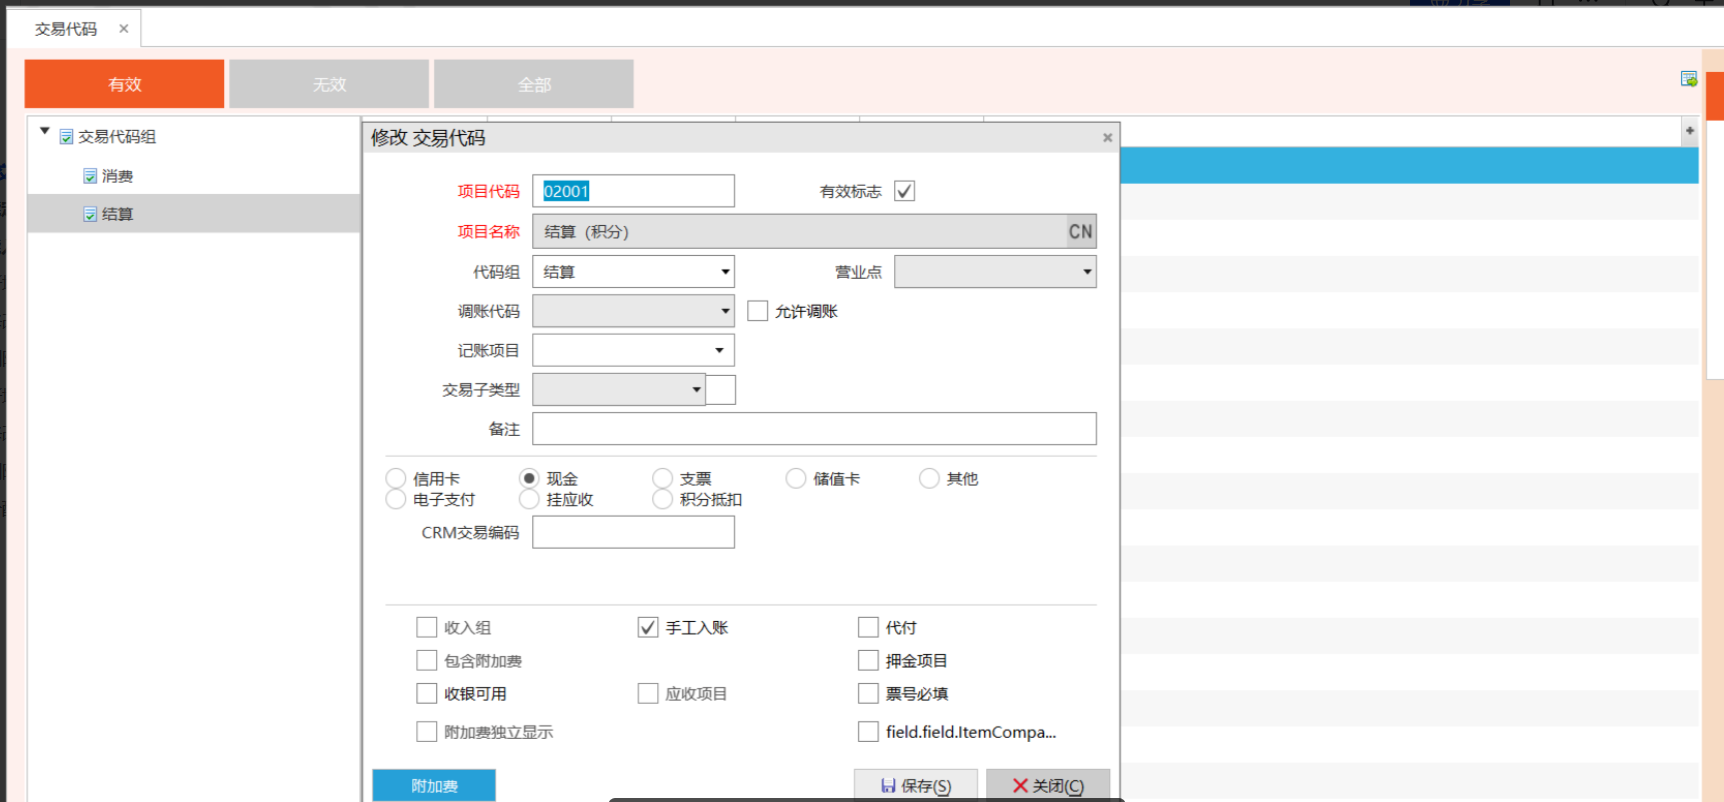Uncheck the 手工入账 checkbox

(x=648, y=627)
